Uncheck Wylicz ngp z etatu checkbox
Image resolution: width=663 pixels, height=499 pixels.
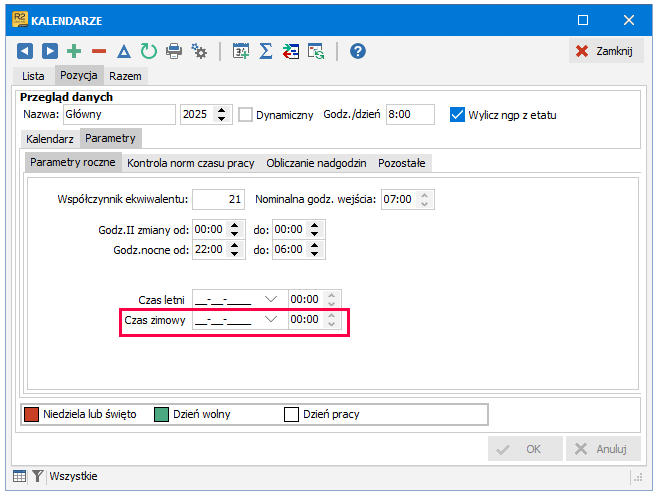click(457, 115)
